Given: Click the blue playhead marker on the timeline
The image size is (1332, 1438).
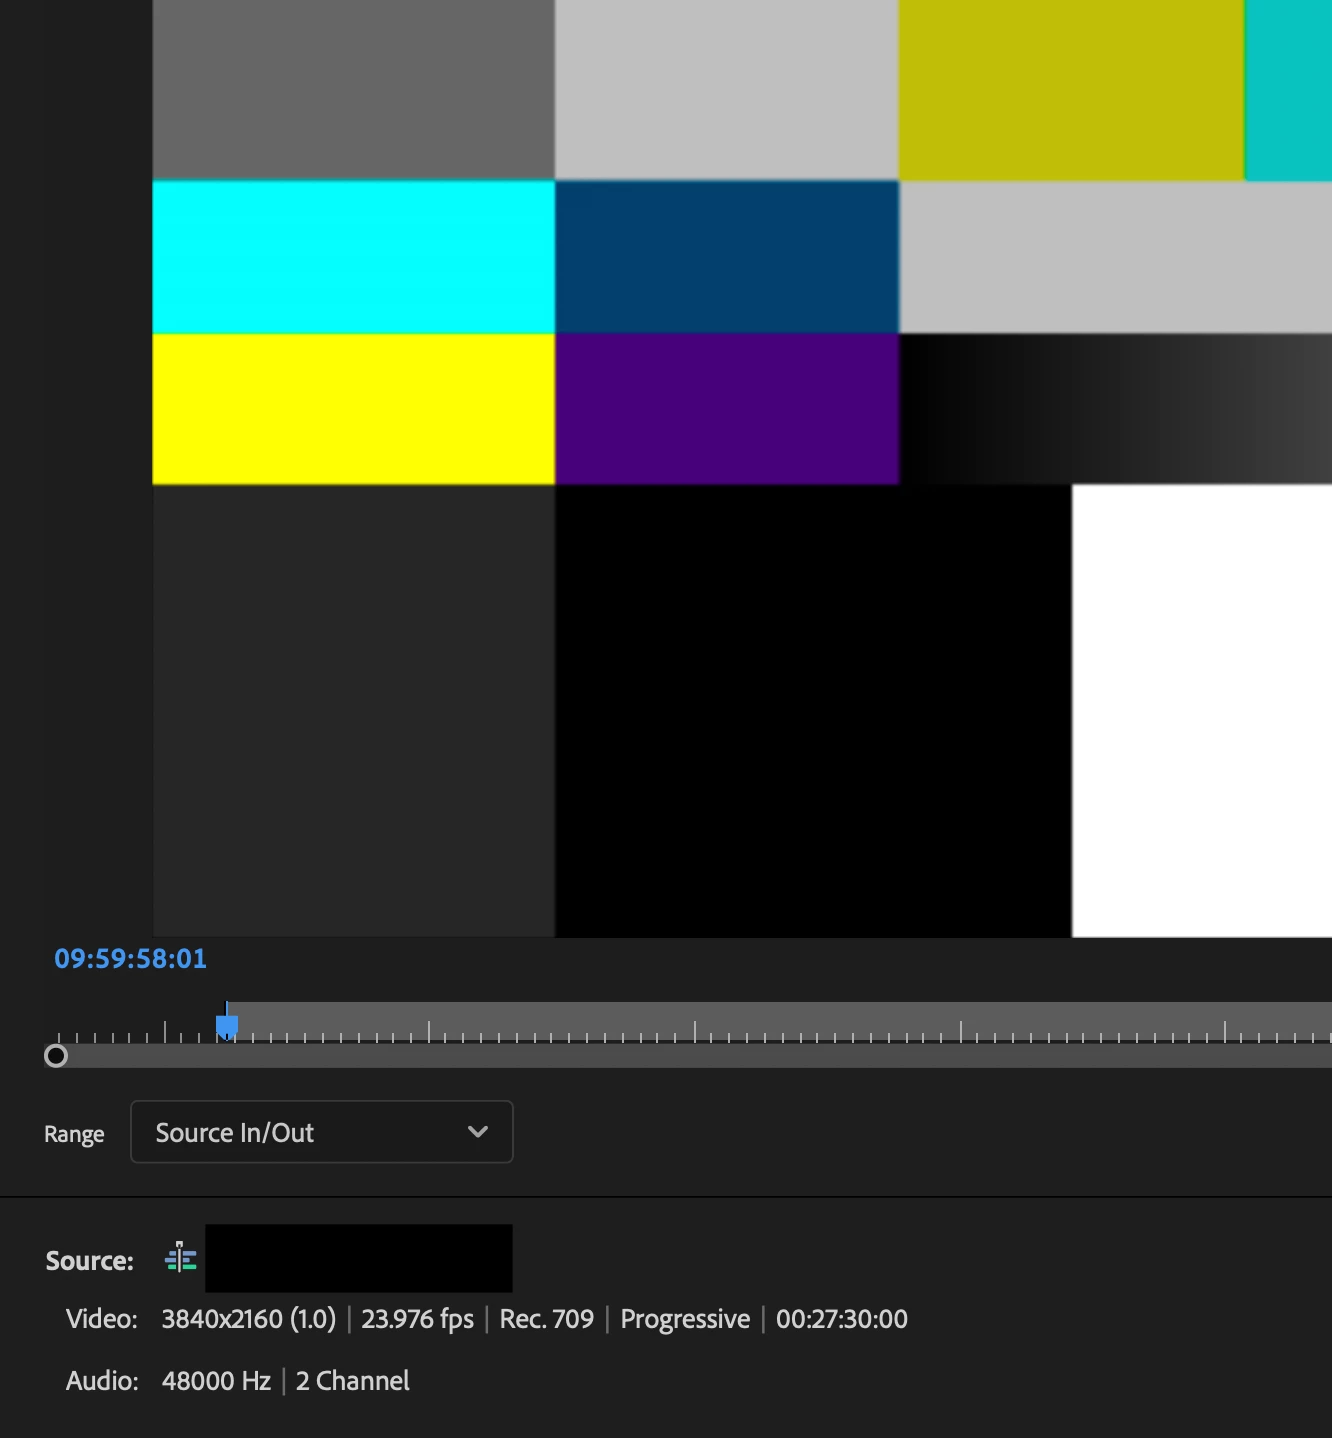Looking at the screenshot, I should [x=227, y=1026].
